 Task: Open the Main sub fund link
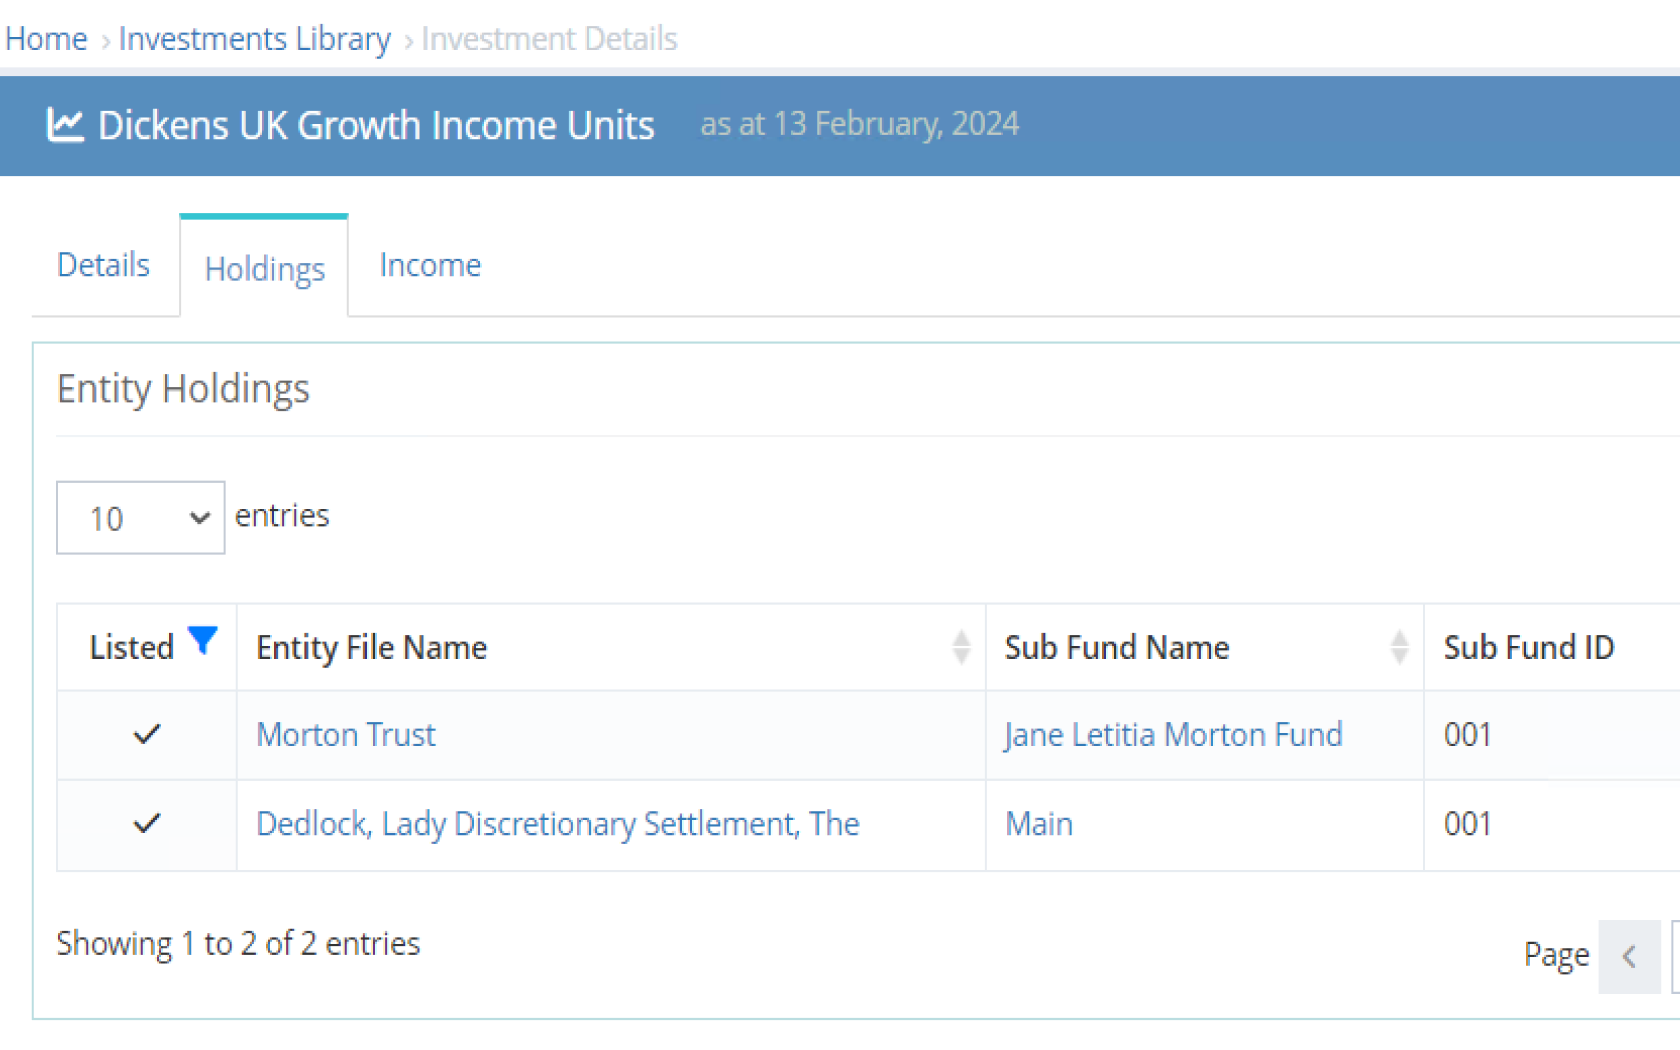pos(1039,824)
